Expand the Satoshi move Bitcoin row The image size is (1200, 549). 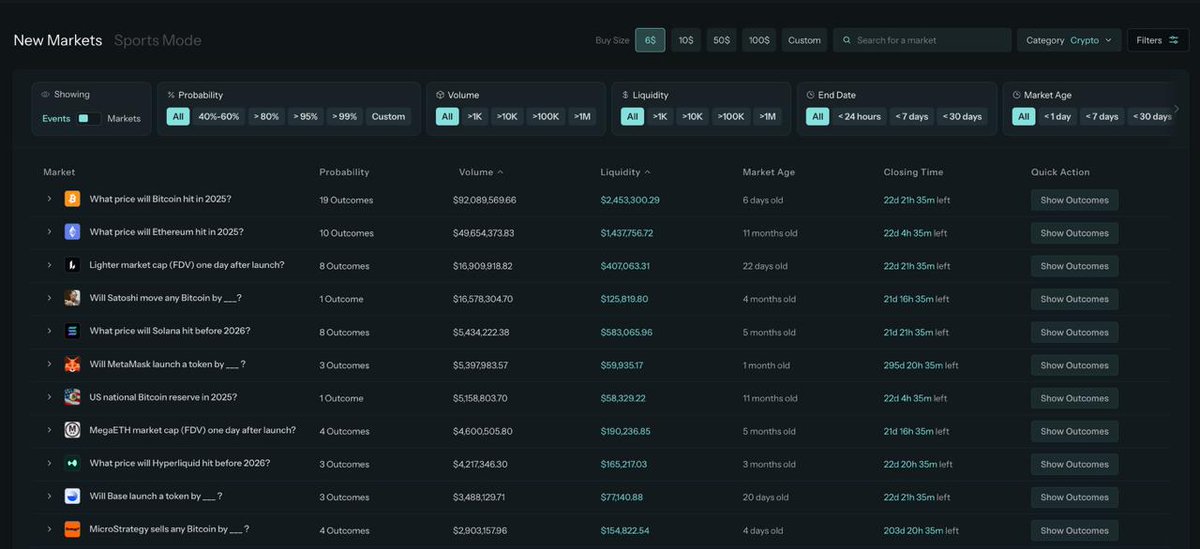pos(49,298)
